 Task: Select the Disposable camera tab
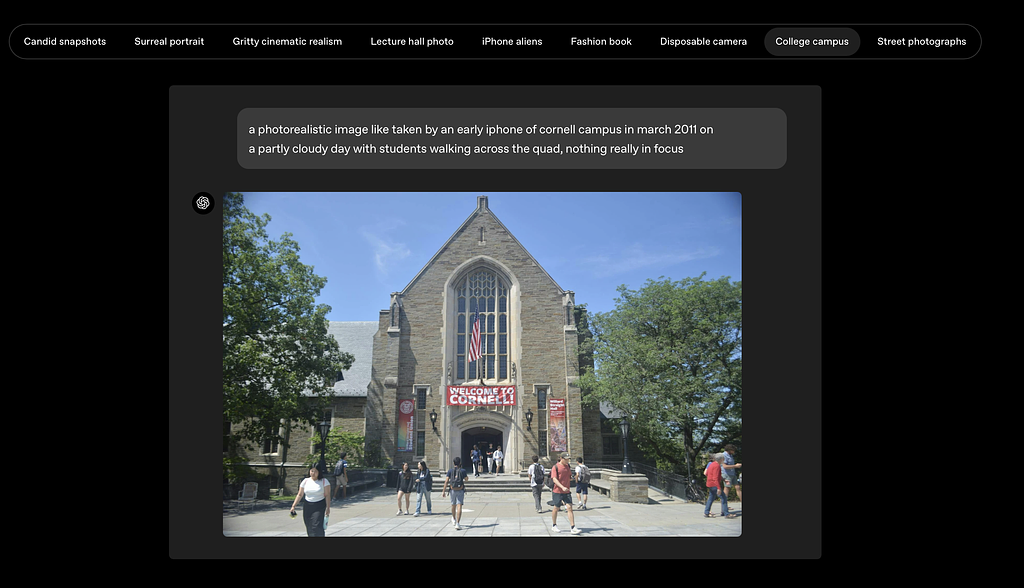703,42
